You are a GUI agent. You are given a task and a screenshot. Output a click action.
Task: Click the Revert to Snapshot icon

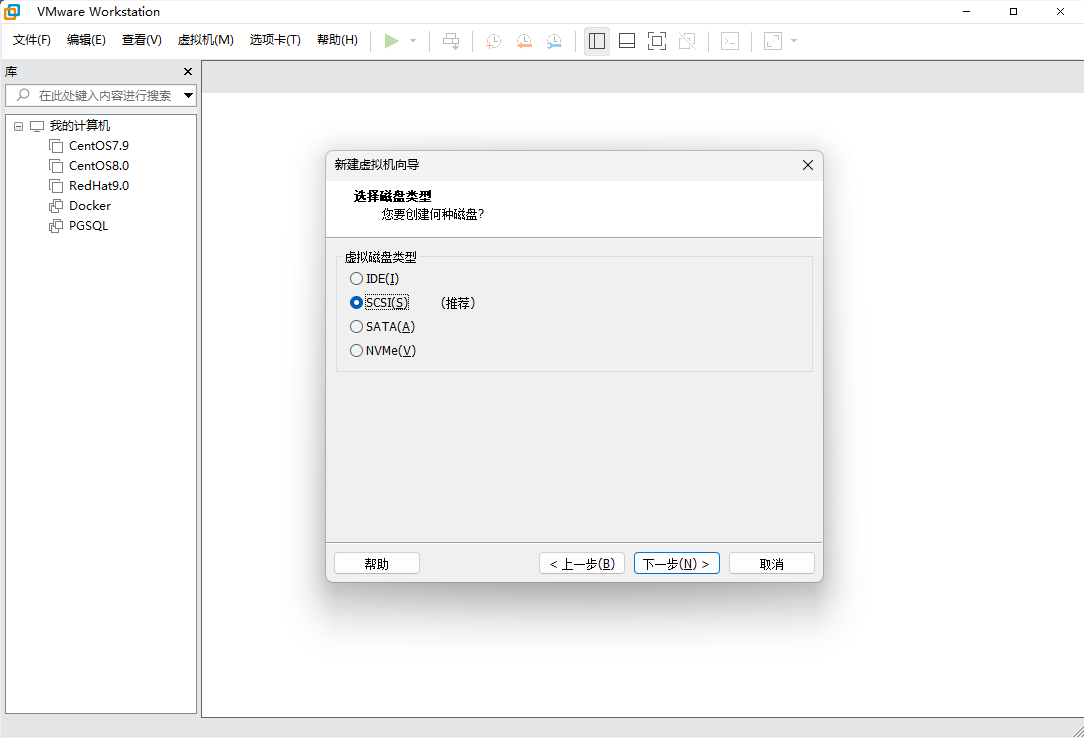(524, 41)
